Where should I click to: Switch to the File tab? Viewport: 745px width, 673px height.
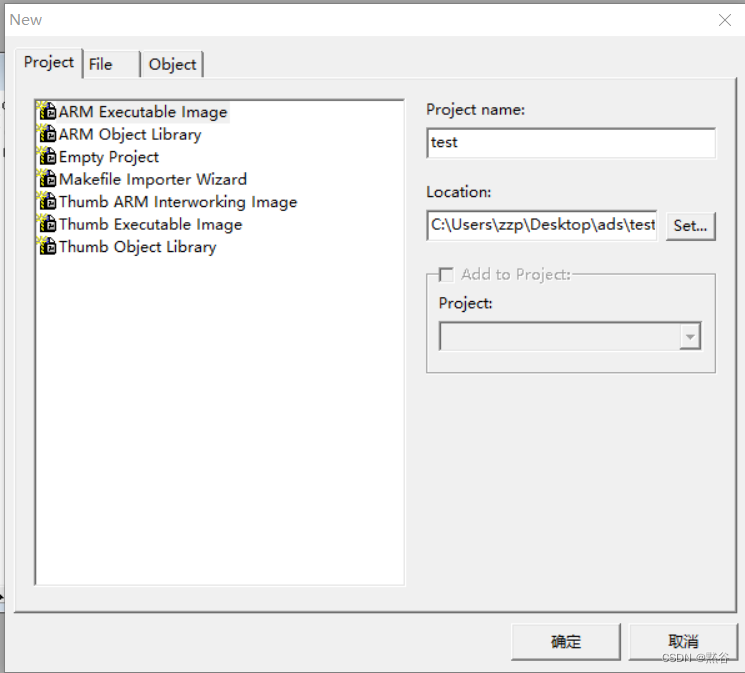click(112, 64)
